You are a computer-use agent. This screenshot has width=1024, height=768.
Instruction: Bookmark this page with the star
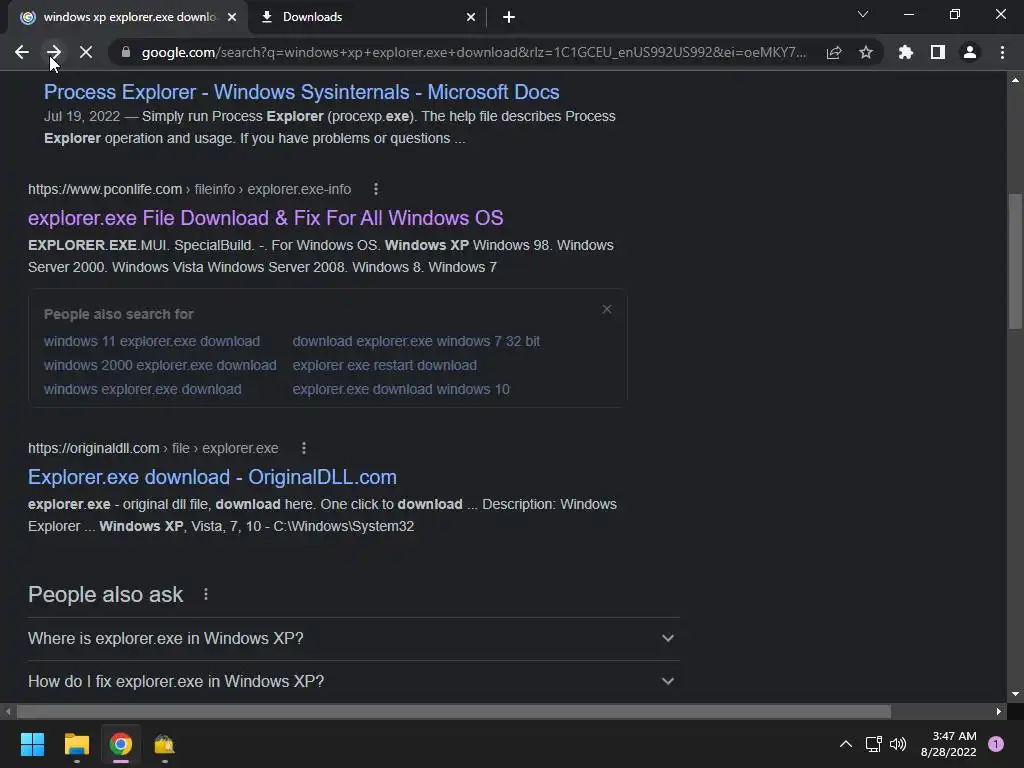pyautogui.click(x=866, y=52)
